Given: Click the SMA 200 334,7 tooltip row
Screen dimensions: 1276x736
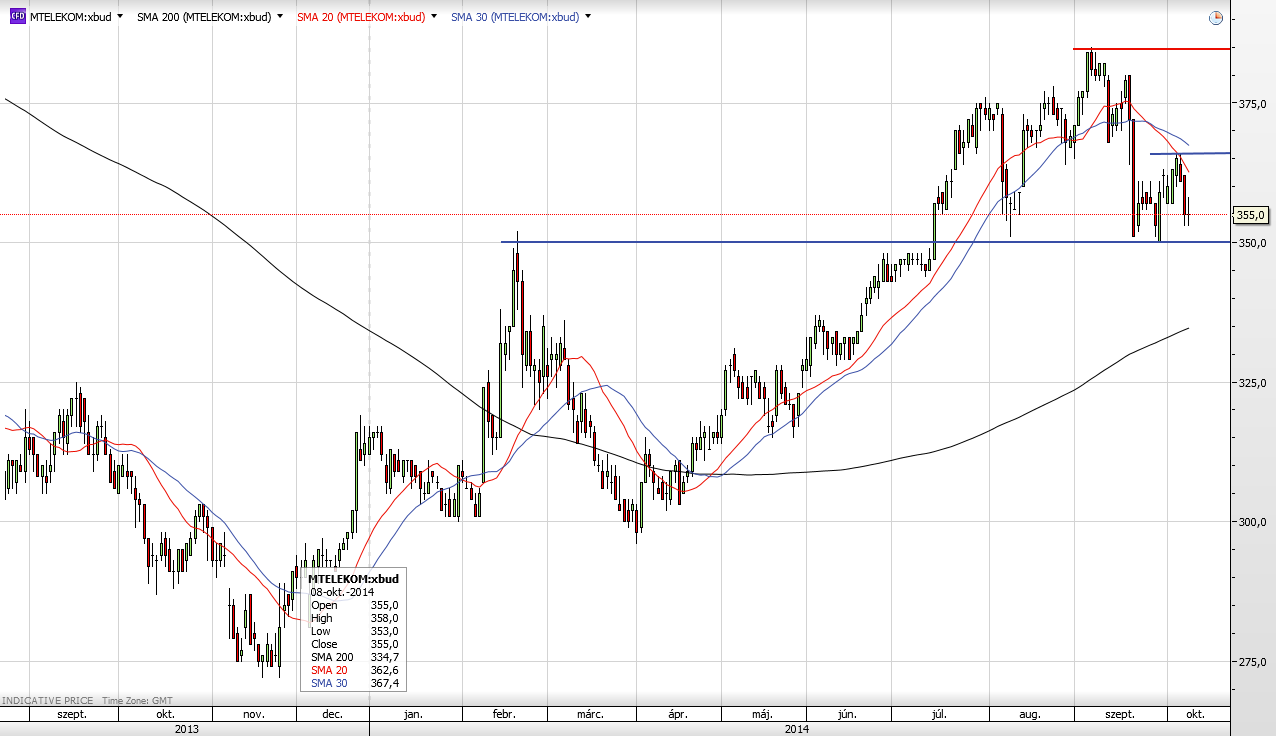Looking at the screenshot, I should [355, 657].
